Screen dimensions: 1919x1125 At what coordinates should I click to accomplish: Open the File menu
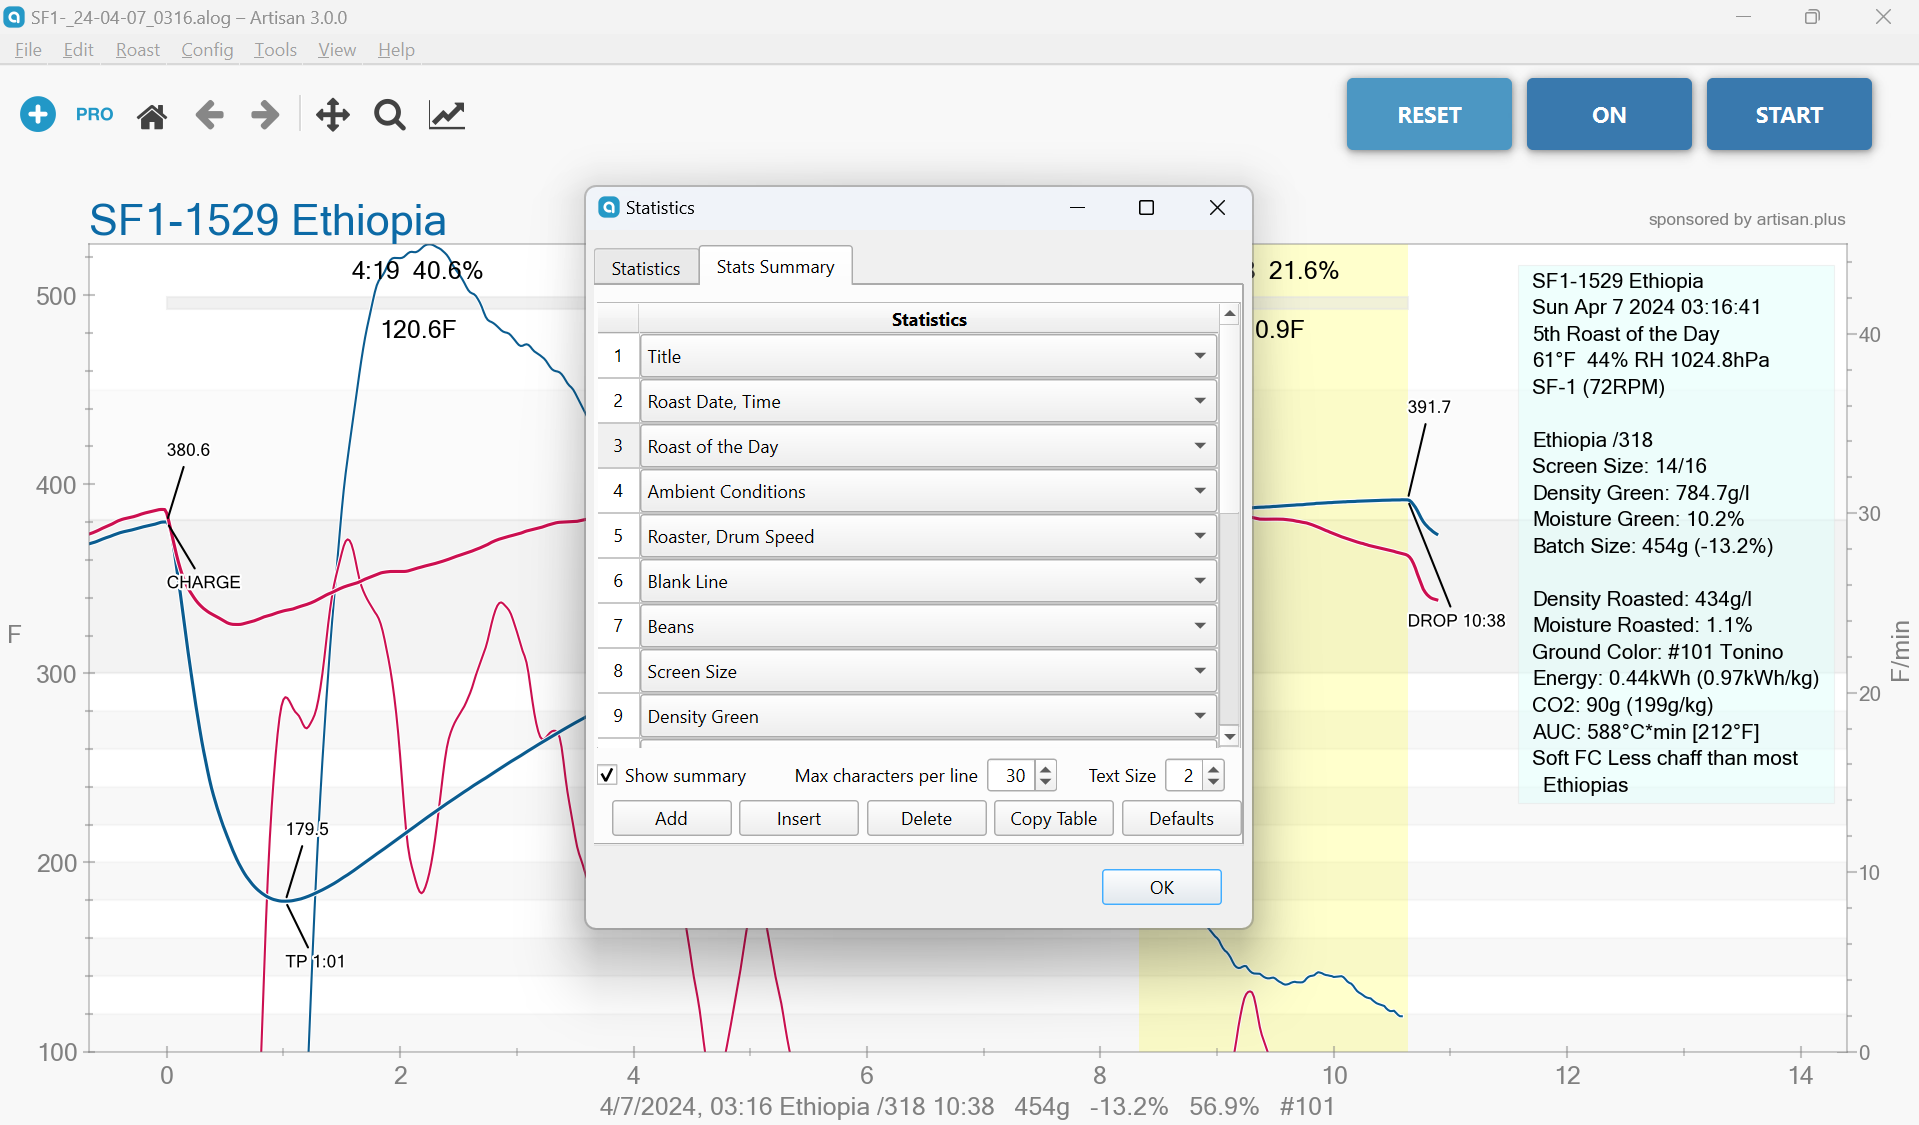point(28,50)
